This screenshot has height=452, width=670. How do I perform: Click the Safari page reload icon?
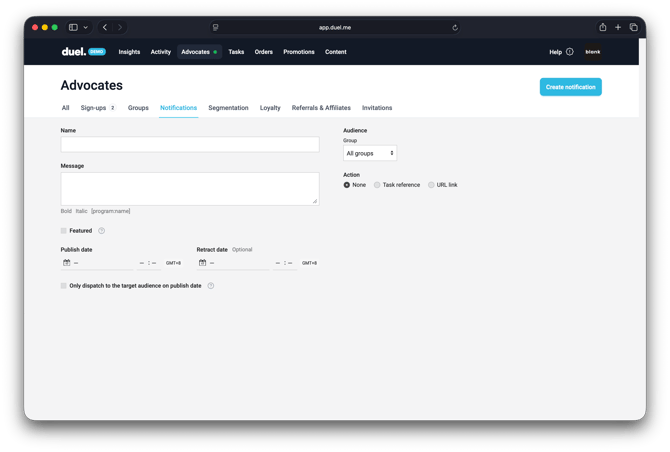455,28
